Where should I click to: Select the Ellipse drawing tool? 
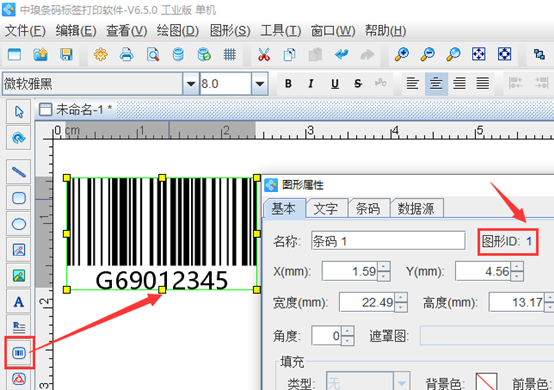[x=19, y=224]
